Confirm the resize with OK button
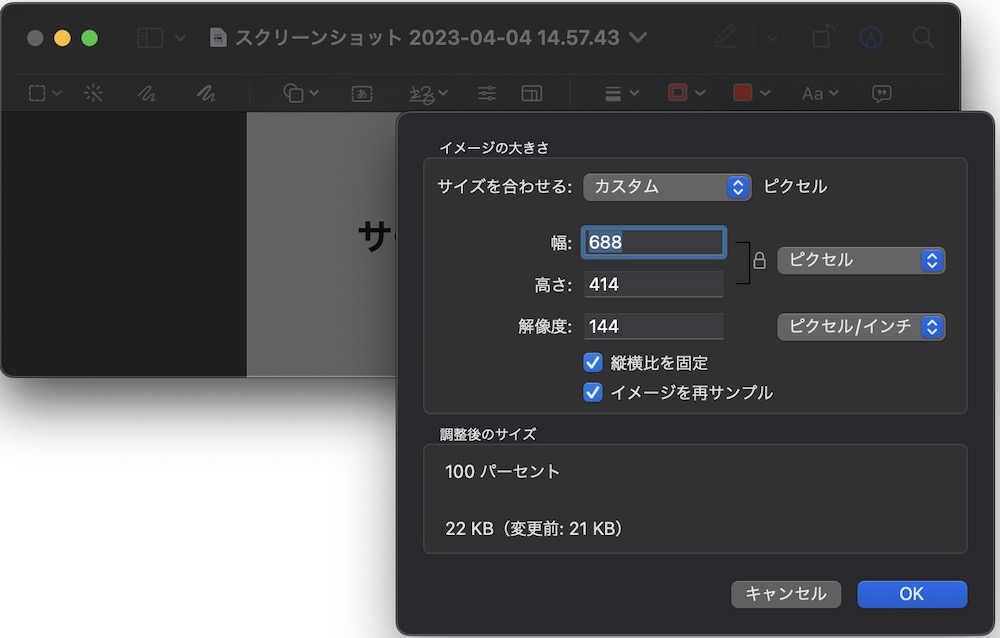Screen dimensions: 1000x638 (911, 594)
